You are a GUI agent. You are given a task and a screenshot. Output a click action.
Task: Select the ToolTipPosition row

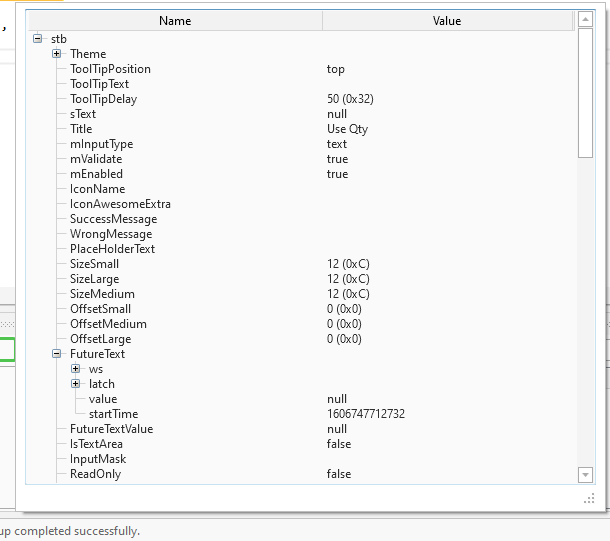pyautogui.click(x=110, y=69)
